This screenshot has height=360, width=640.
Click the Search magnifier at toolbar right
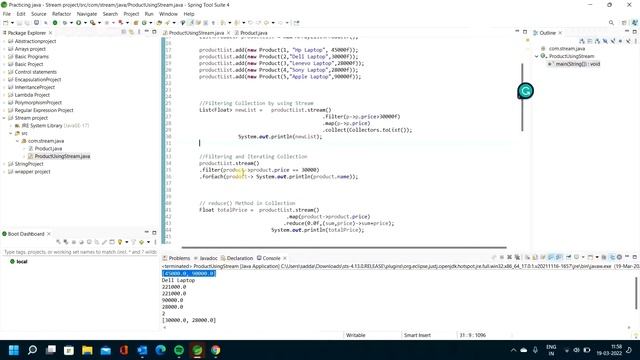[x=611, y=23]
